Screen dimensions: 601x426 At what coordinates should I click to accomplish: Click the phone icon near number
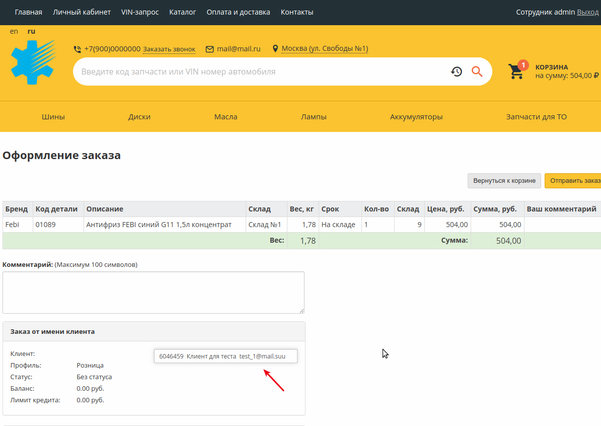click(77, 49)
